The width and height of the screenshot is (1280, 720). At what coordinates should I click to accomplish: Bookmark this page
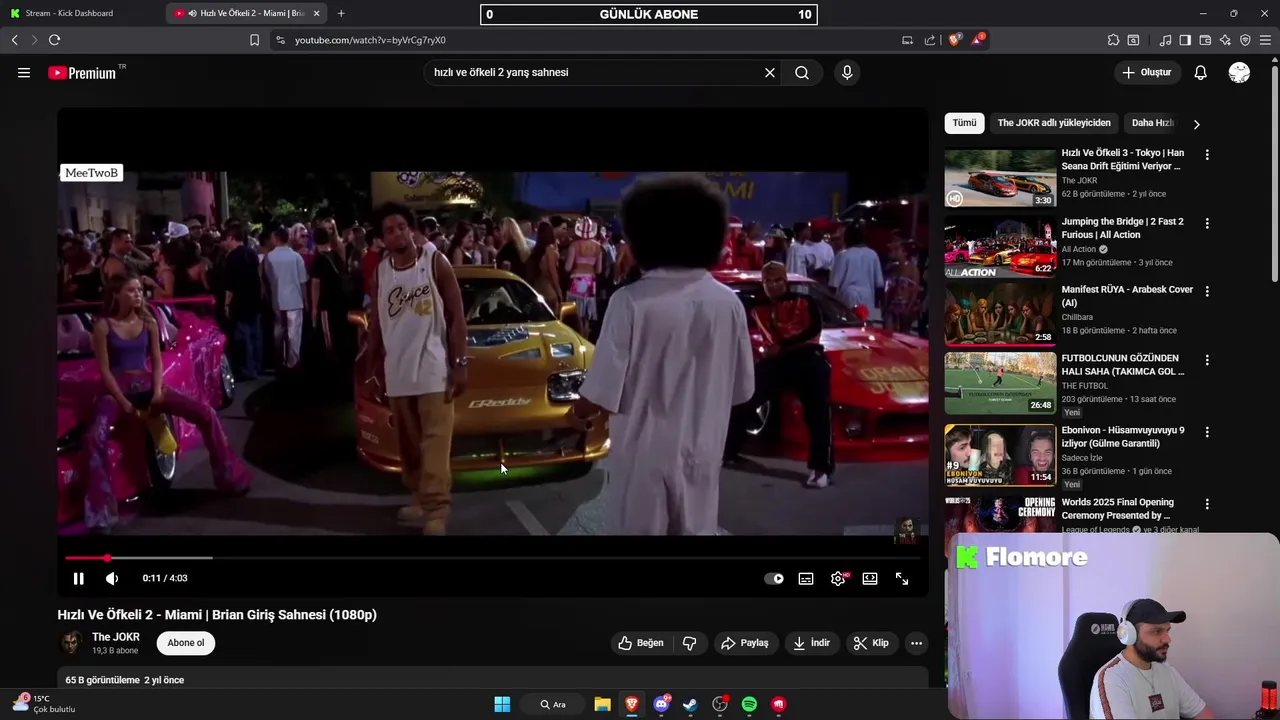click(x=254, y=40)
